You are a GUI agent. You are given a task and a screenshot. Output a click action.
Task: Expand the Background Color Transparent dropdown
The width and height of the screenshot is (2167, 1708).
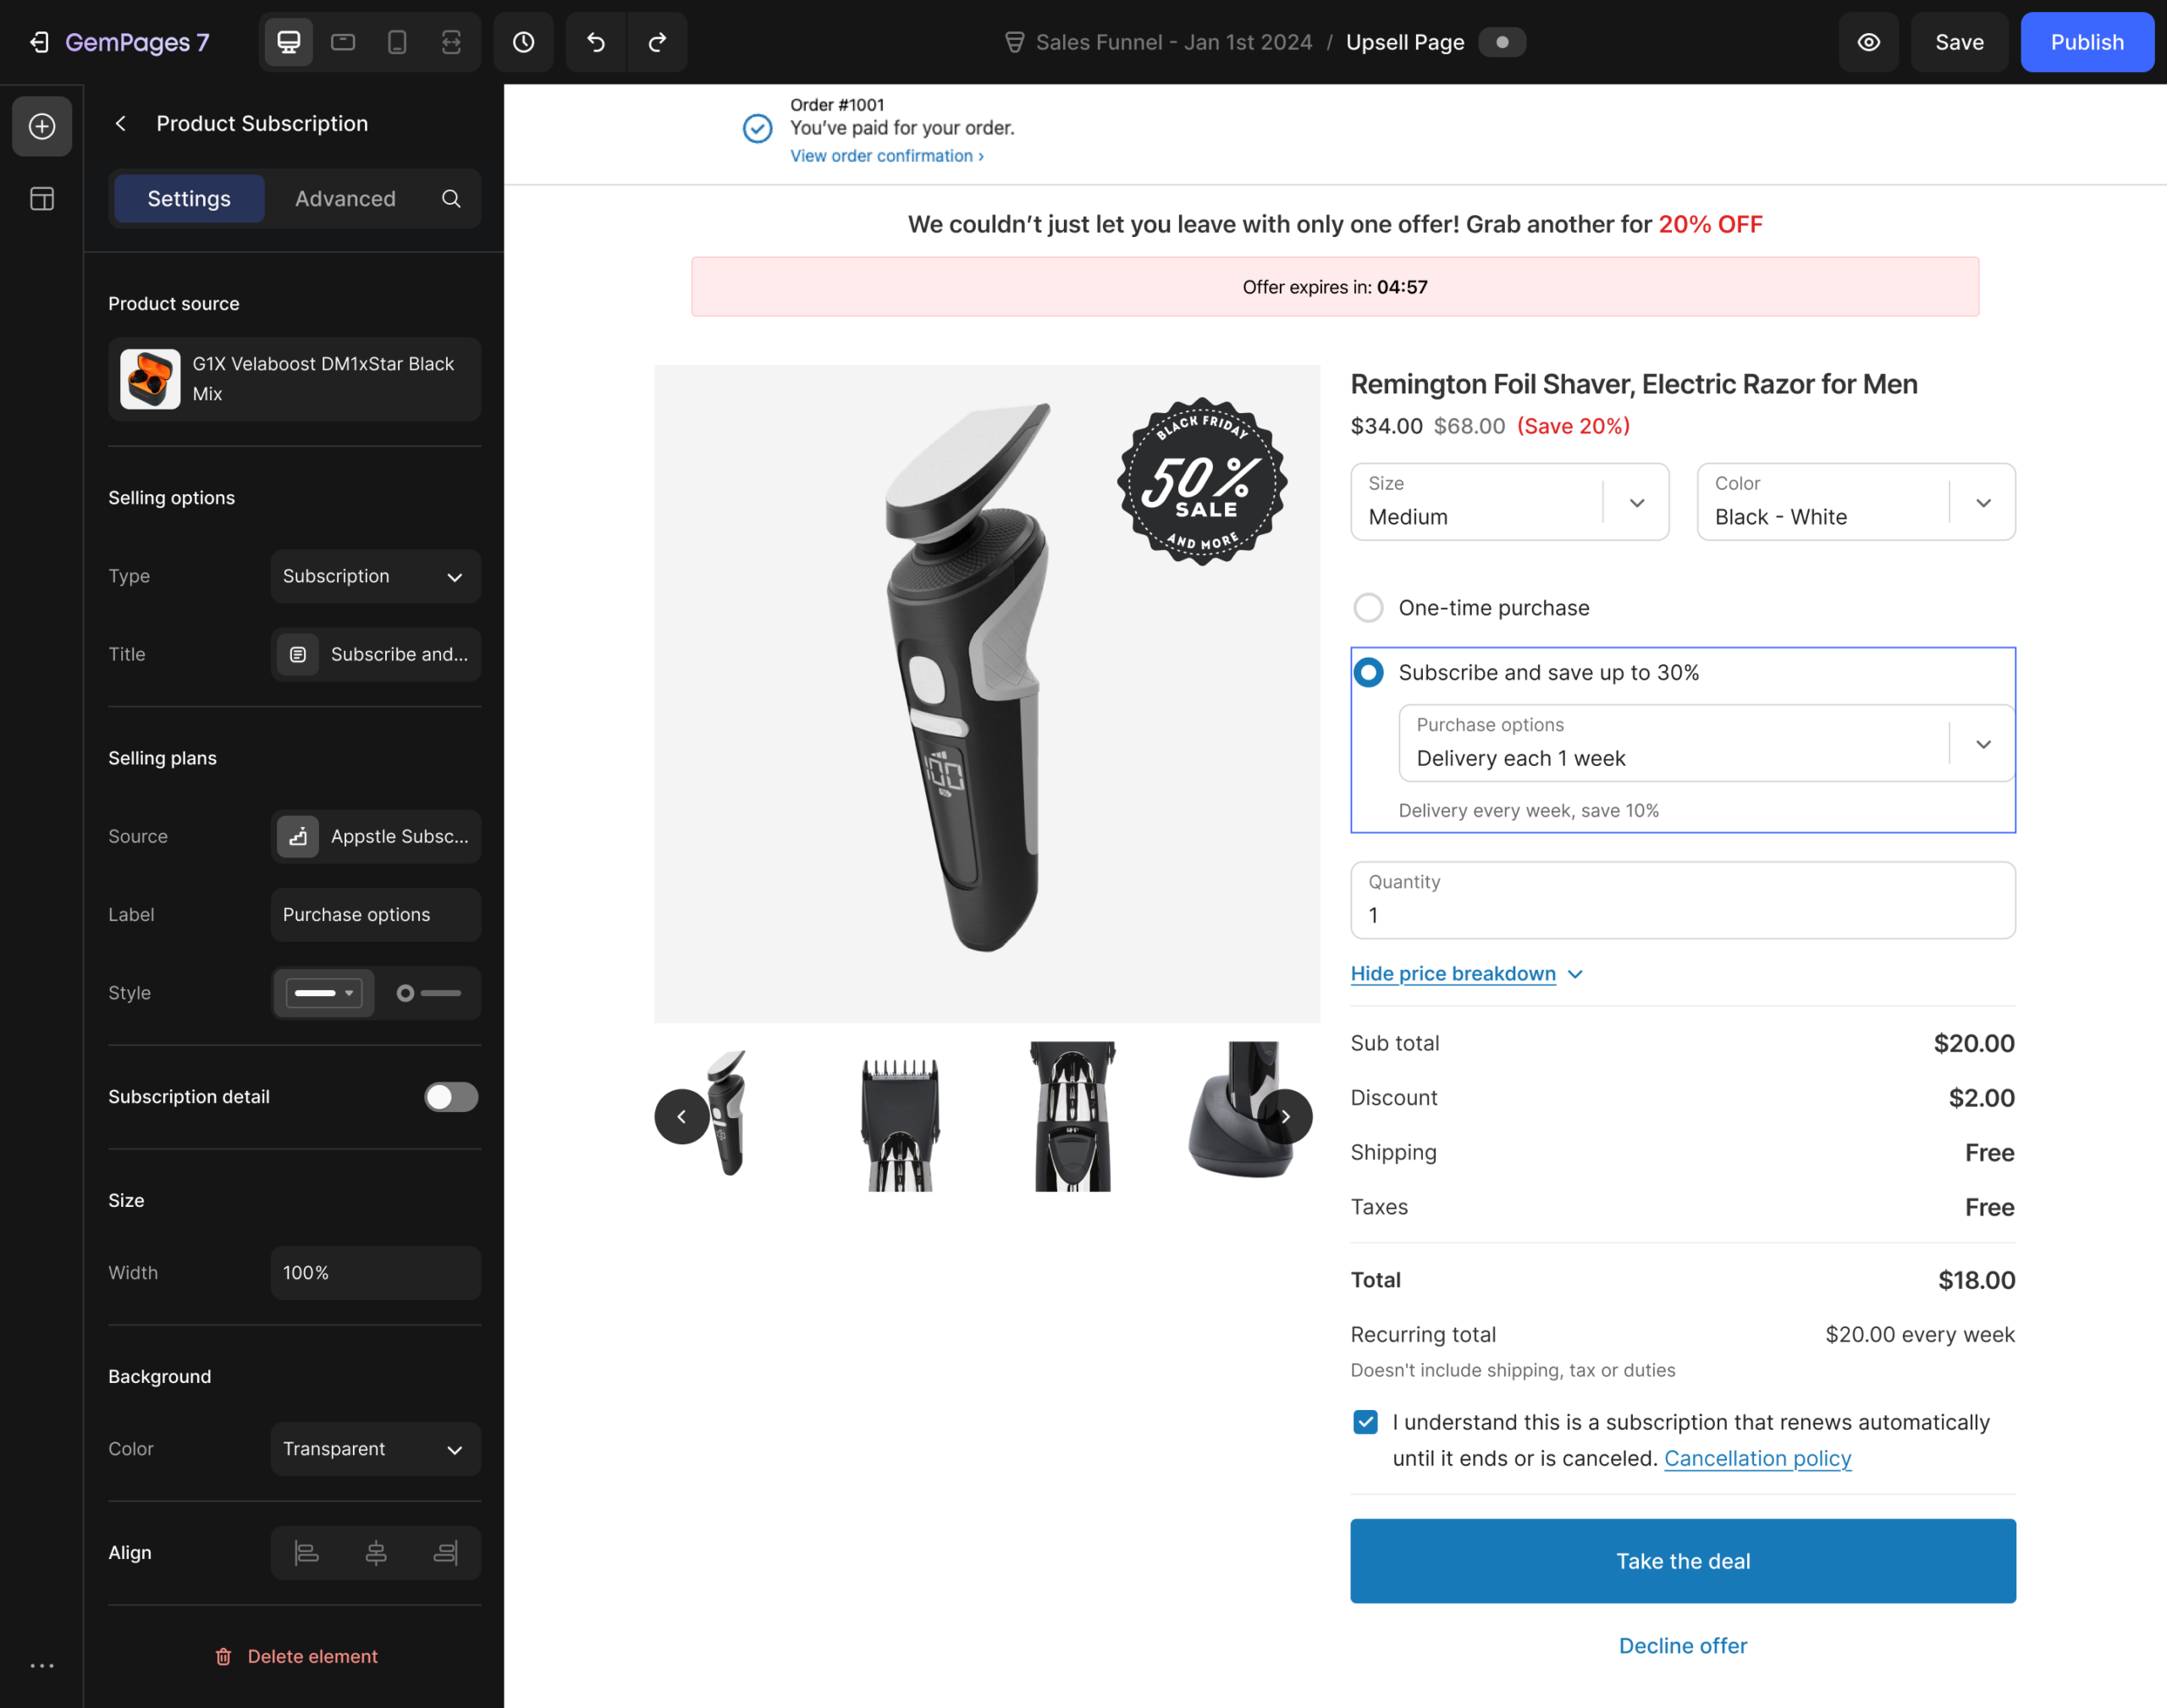tap(375, 1449)
